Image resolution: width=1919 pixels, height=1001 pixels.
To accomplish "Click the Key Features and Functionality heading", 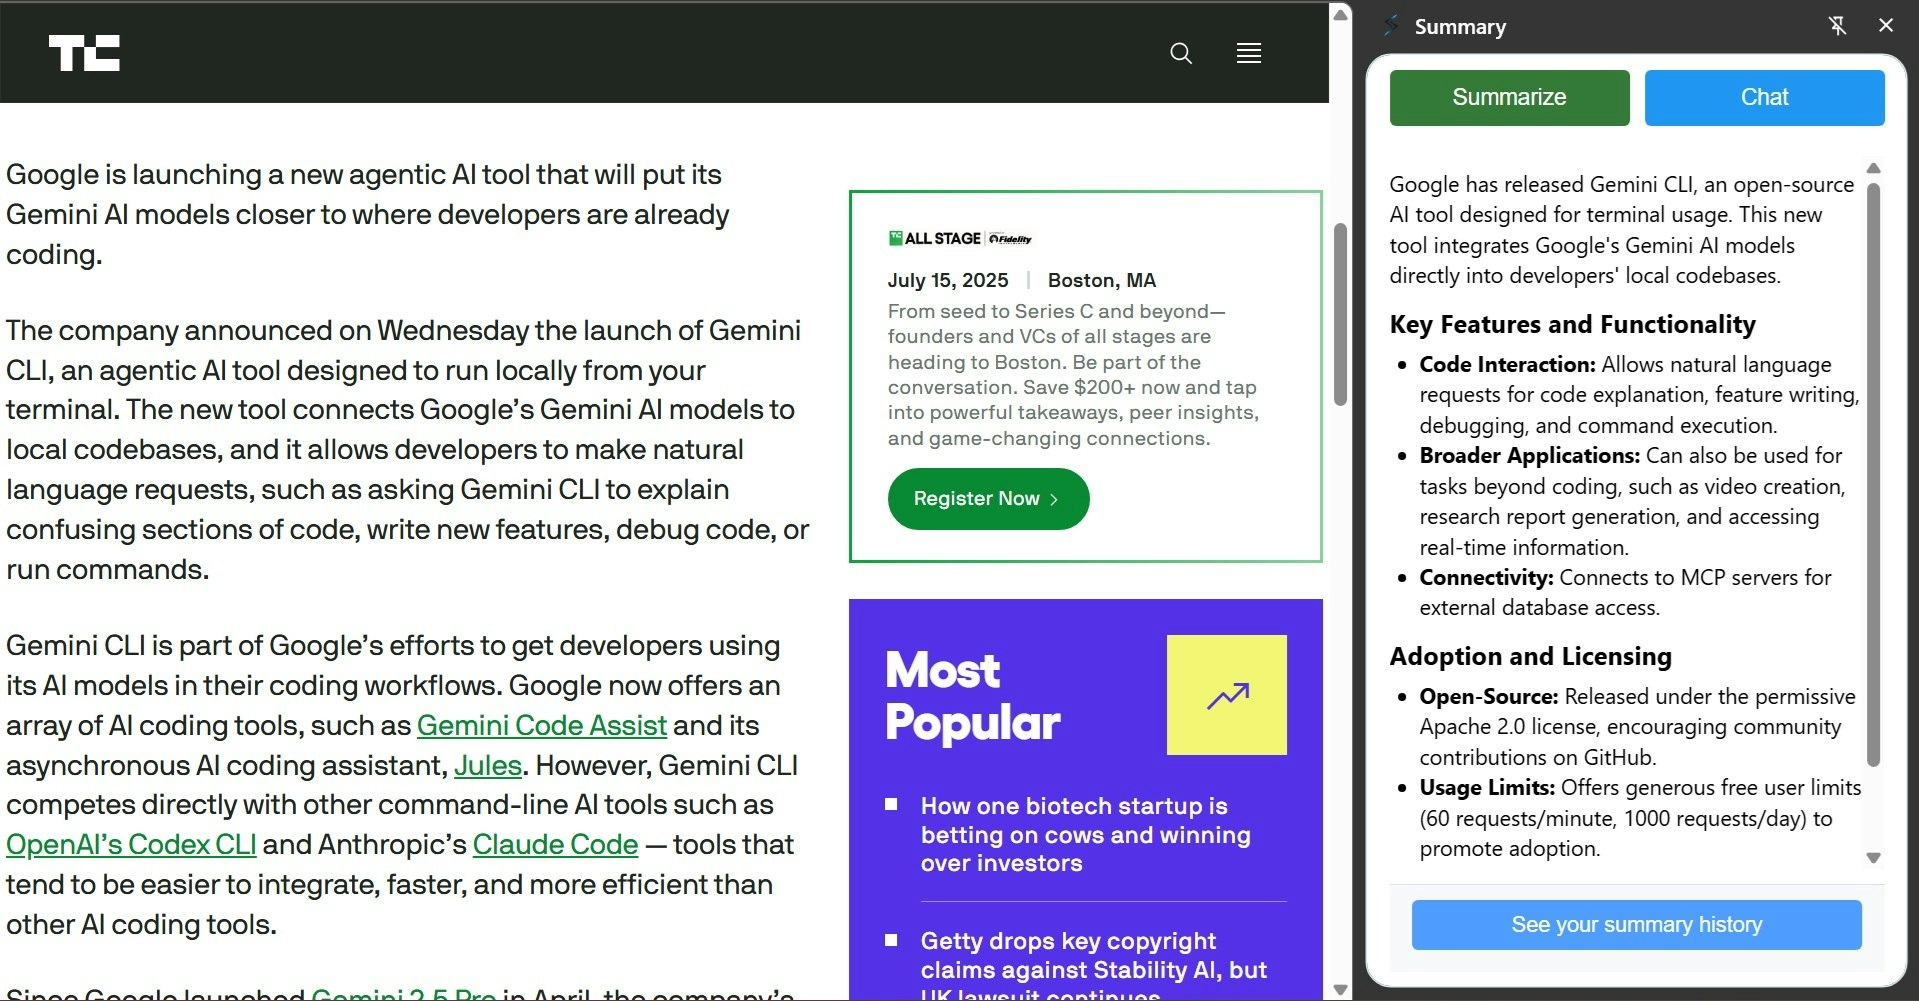I will tap(1572, 325).
